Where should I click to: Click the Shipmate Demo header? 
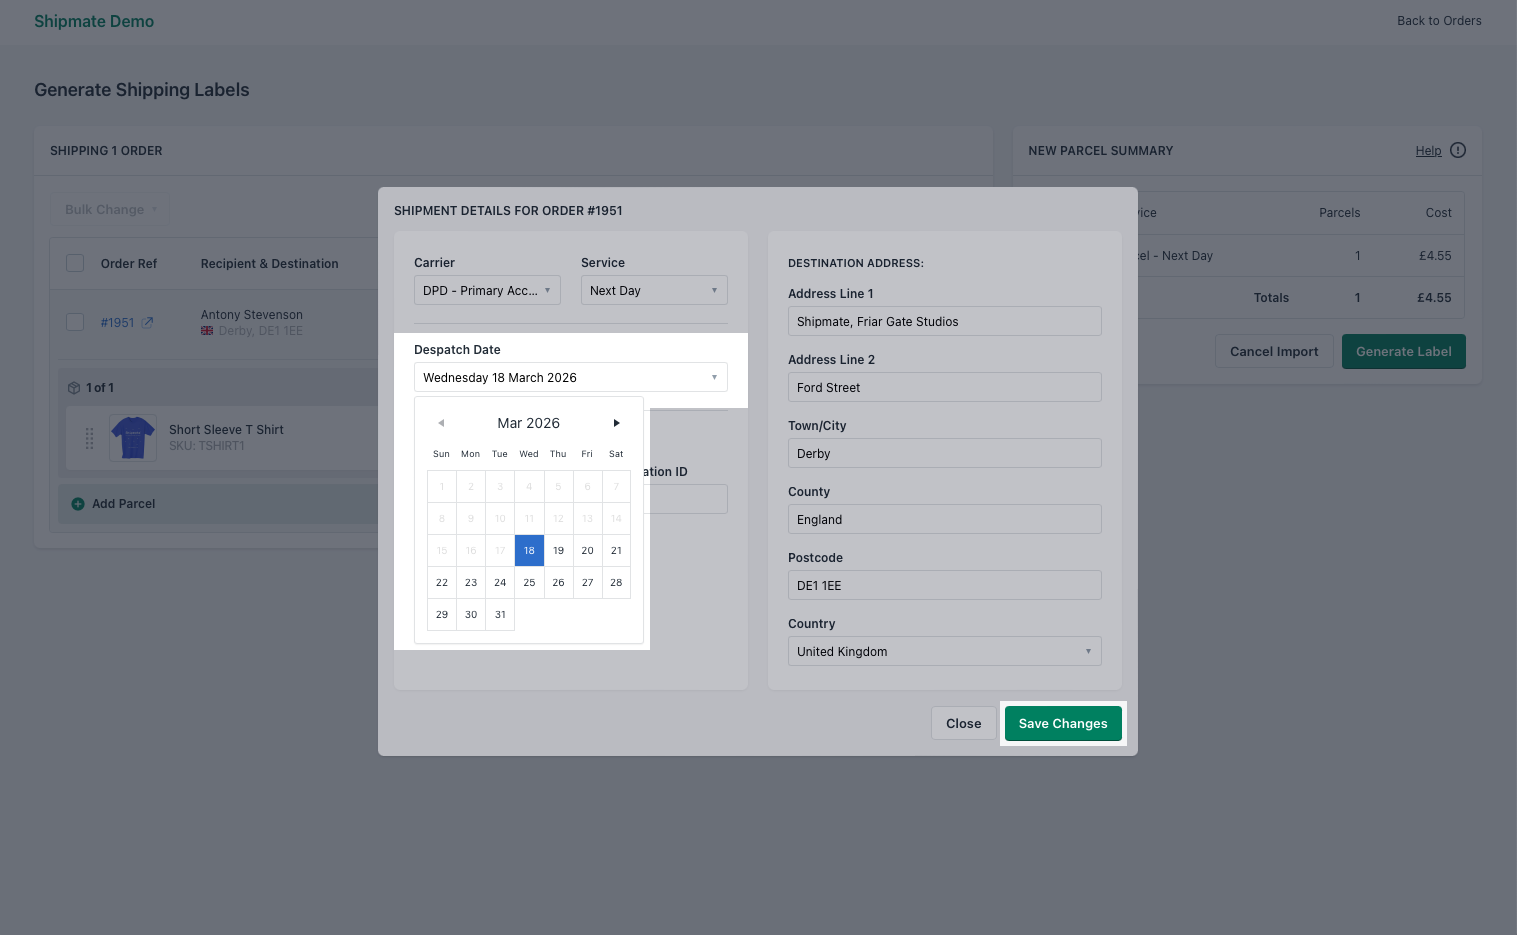click(94, 21)
